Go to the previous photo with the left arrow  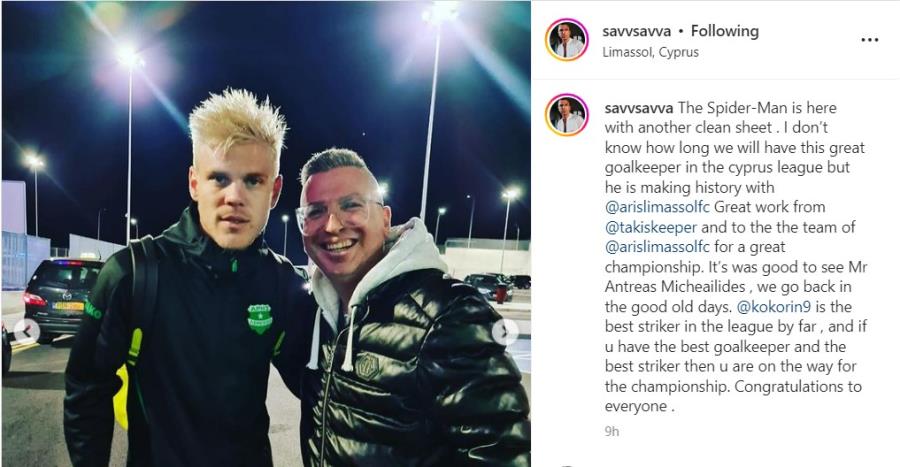(27, 332)
